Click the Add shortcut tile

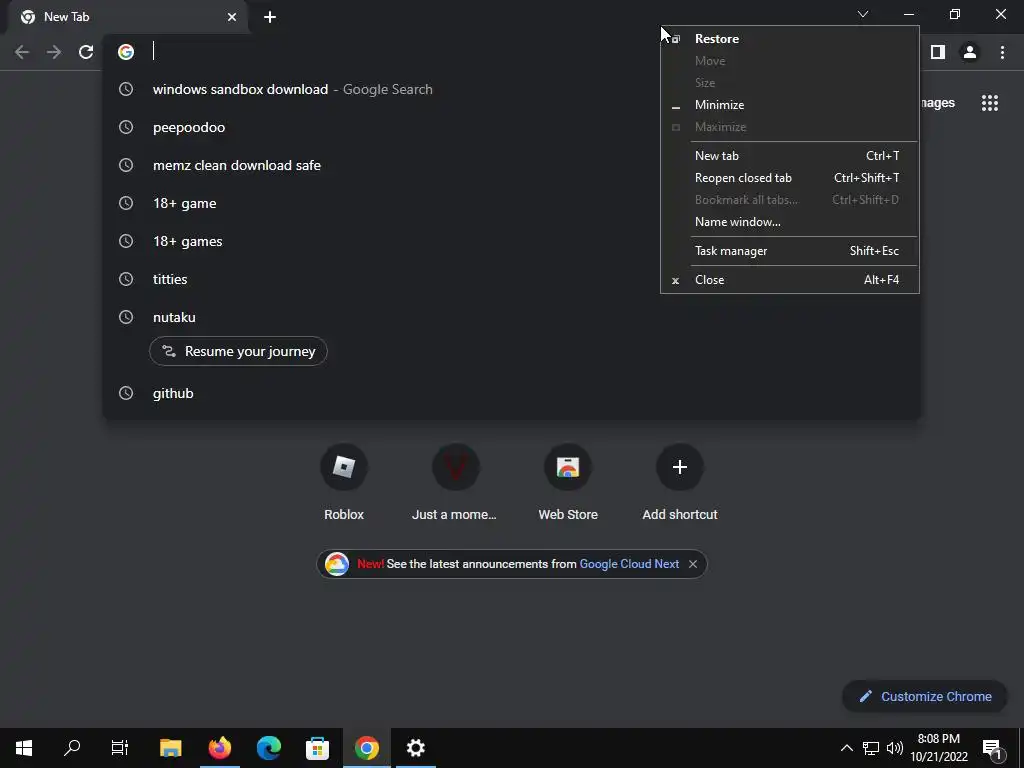point(680,483)
